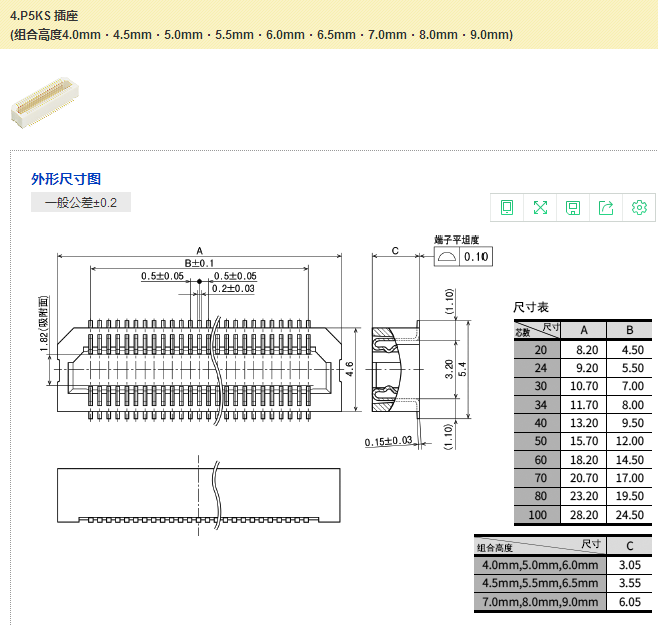Click column B header in dimension table
Screen dimensions: 658x625
630,331
